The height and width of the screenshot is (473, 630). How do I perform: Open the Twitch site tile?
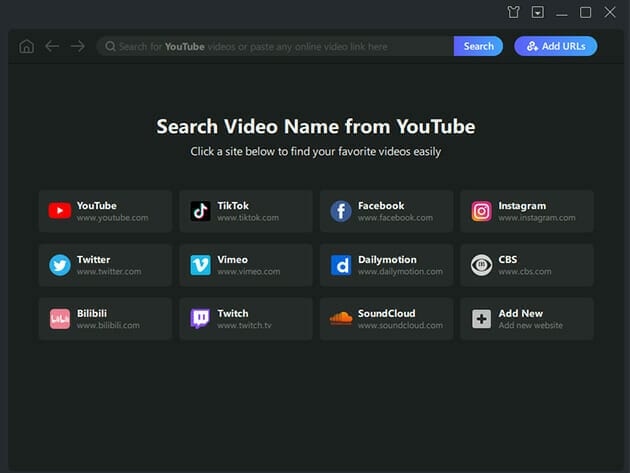(246, 319)
